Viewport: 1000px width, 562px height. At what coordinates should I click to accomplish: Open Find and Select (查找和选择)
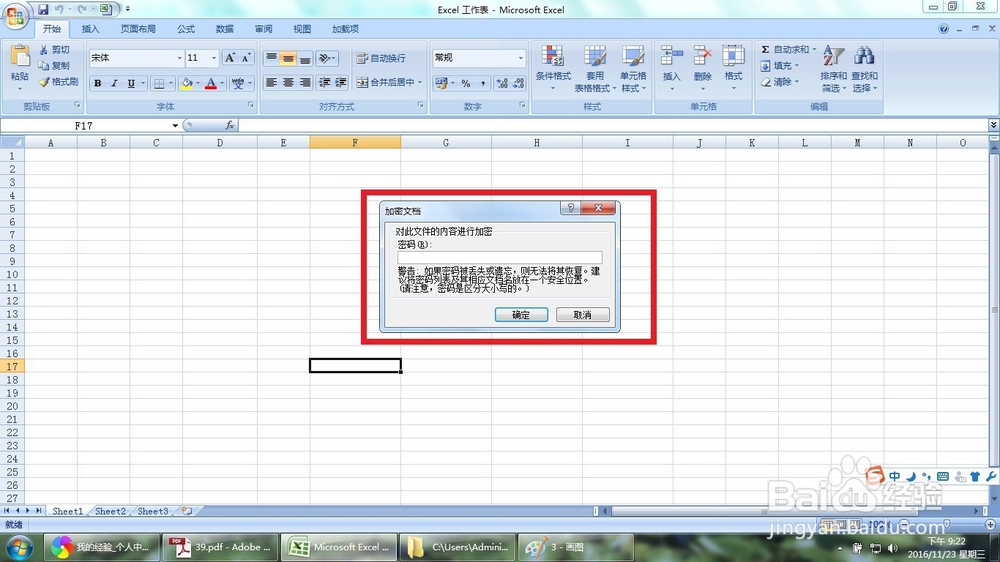tap(865, 68)
